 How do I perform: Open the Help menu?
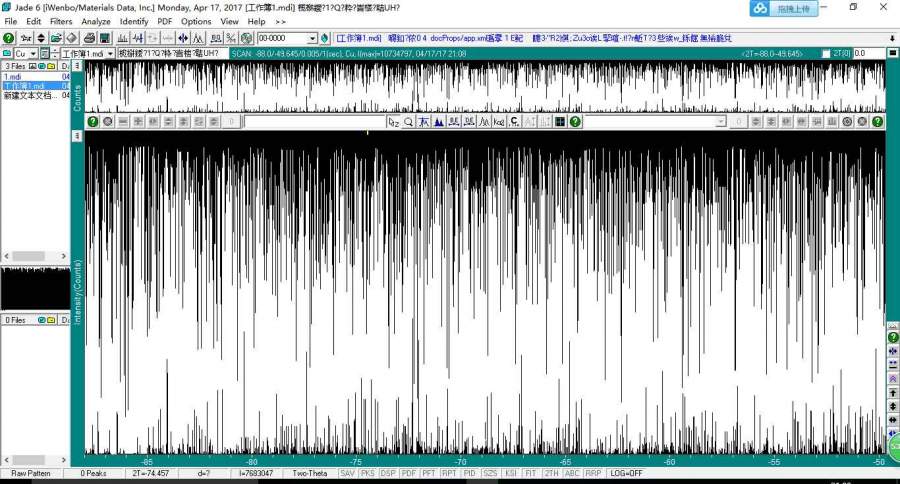[x=256, y=21]
